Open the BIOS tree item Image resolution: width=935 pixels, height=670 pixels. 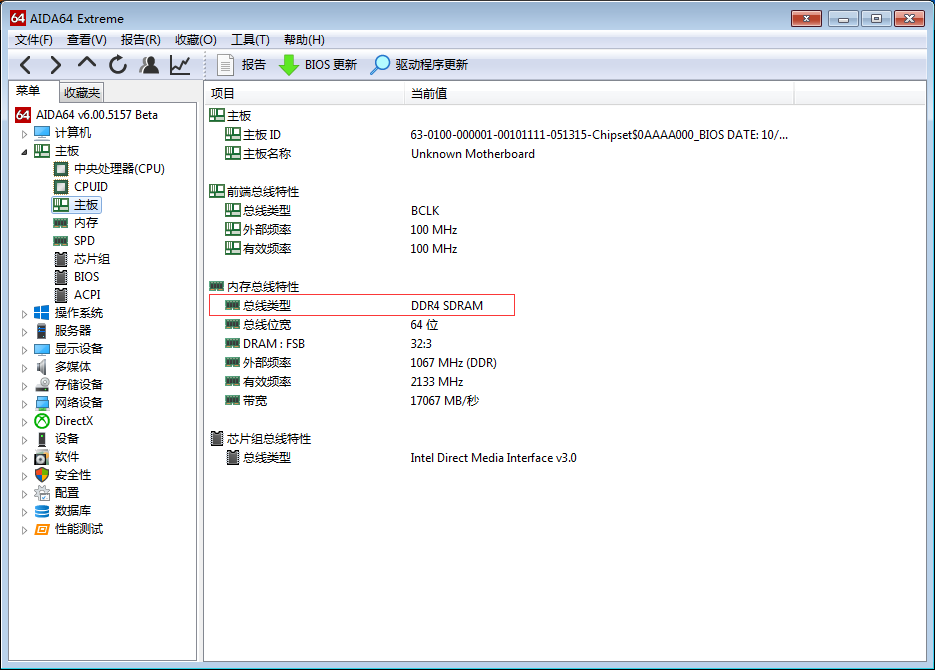coord(76,277)
